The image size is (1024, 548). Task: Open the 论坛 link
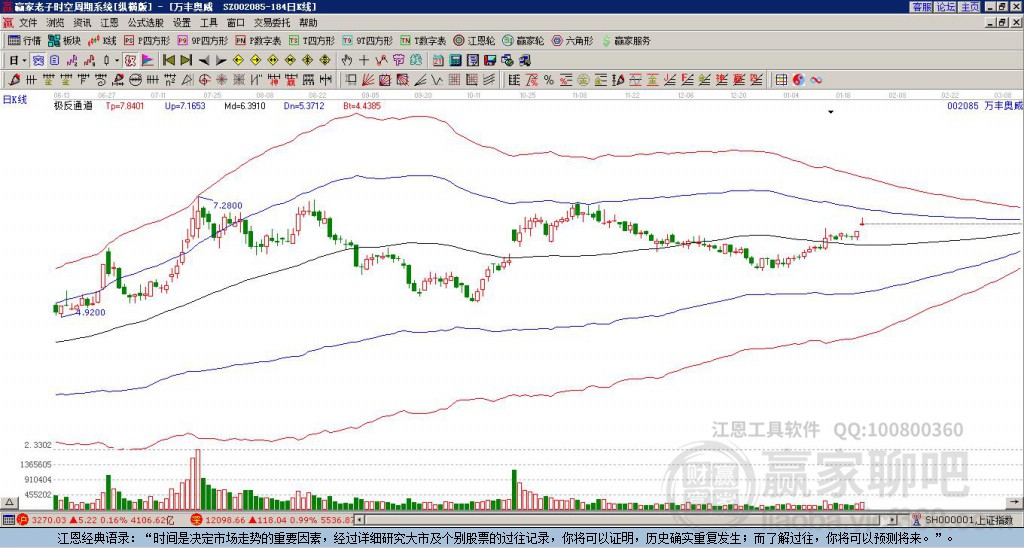click(x=945, y=7)
